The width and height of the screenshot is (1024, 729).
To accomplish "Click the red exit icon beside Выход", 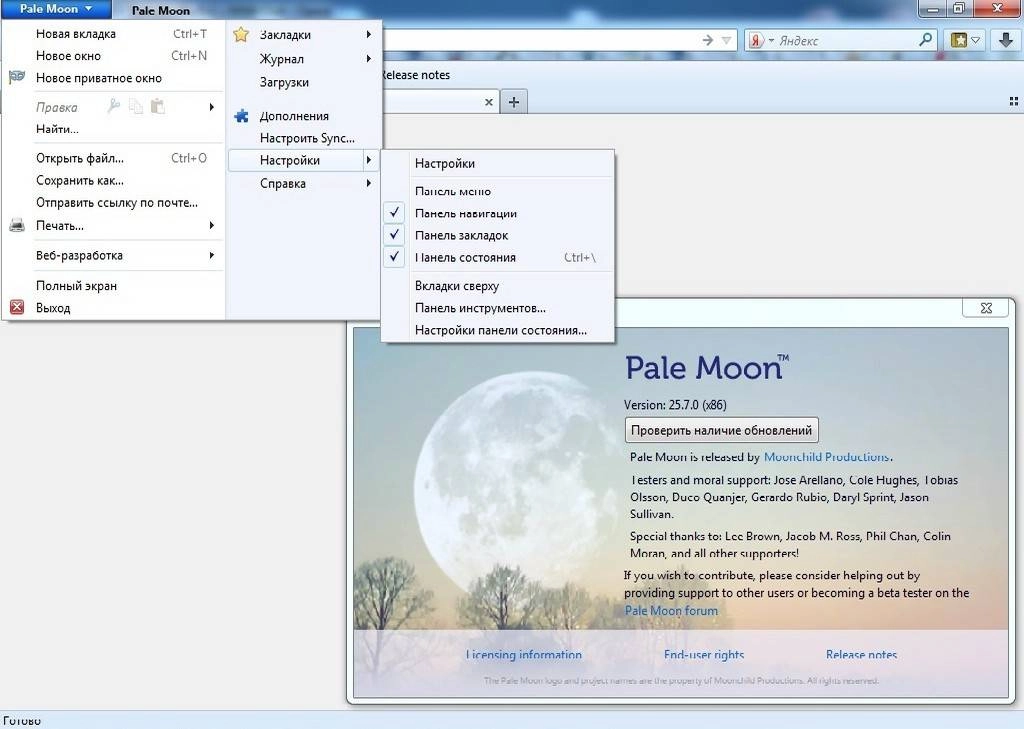I will 17,308.
